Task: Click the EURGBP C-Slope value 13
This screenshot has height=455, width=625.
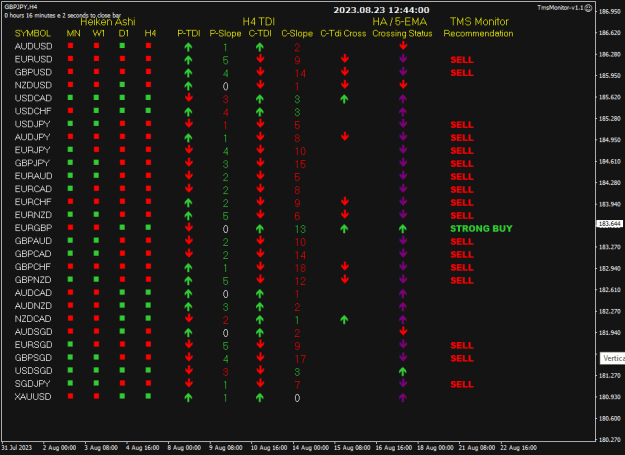Action: (x=300, y=229)
